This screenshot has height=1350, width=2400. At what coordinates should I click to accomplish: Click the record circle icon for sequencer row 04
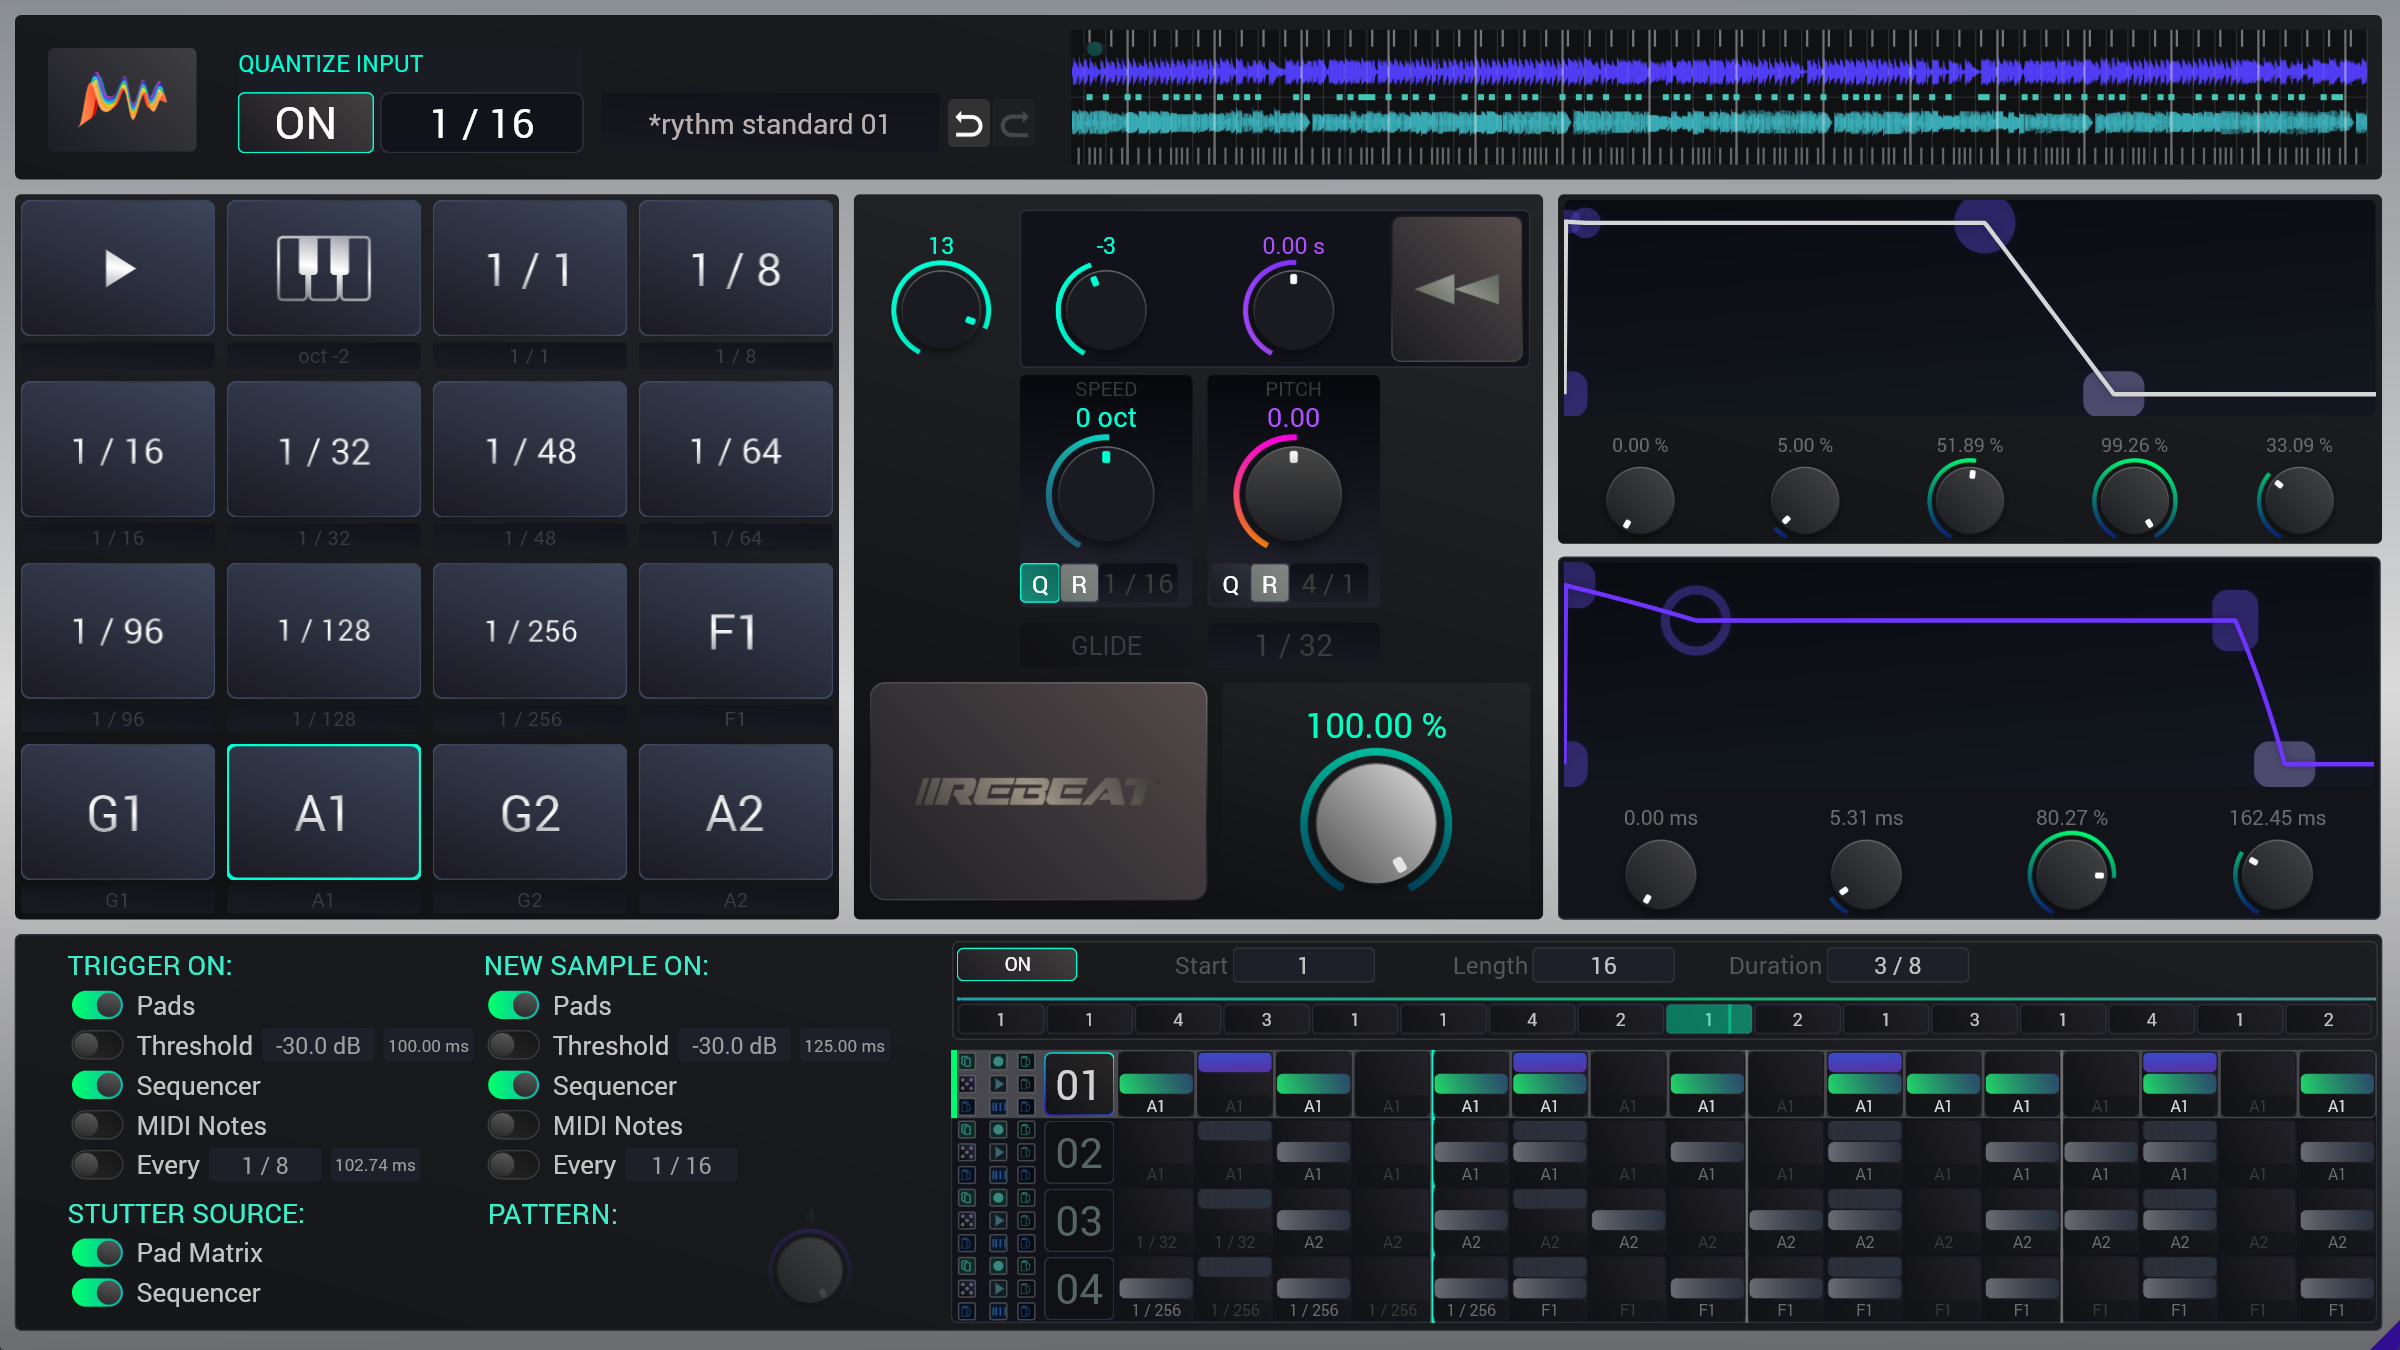(998, 1267)
